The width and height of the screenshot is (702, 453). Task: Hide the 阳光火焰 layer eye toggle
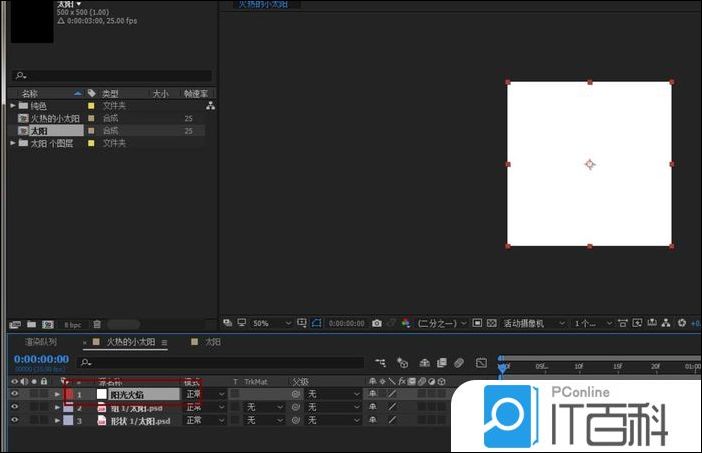click(x=14, y=394)
